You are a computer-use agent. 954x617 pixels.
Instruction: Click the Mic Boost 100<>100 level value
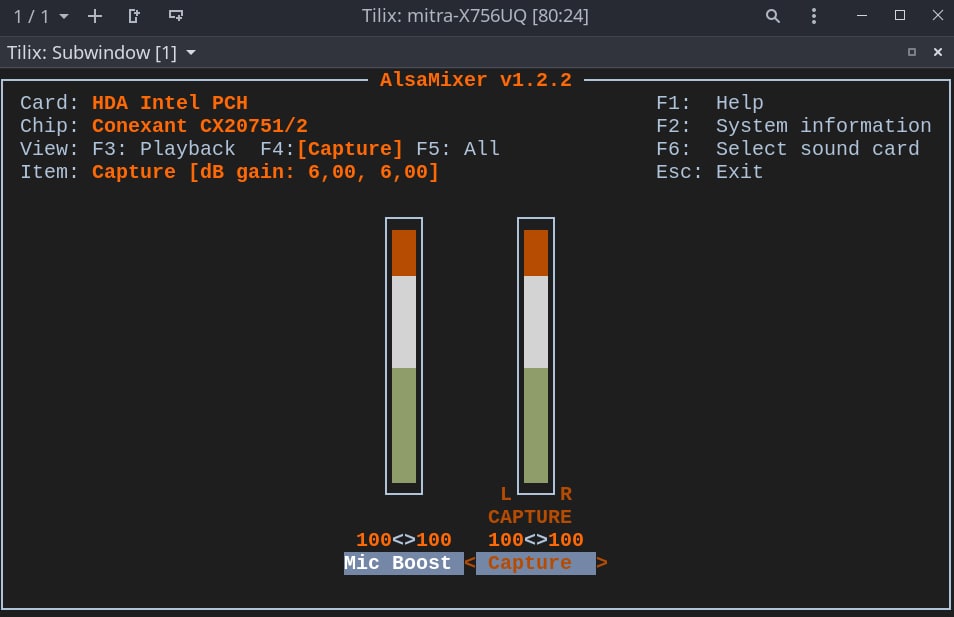(x=404, y=540)
